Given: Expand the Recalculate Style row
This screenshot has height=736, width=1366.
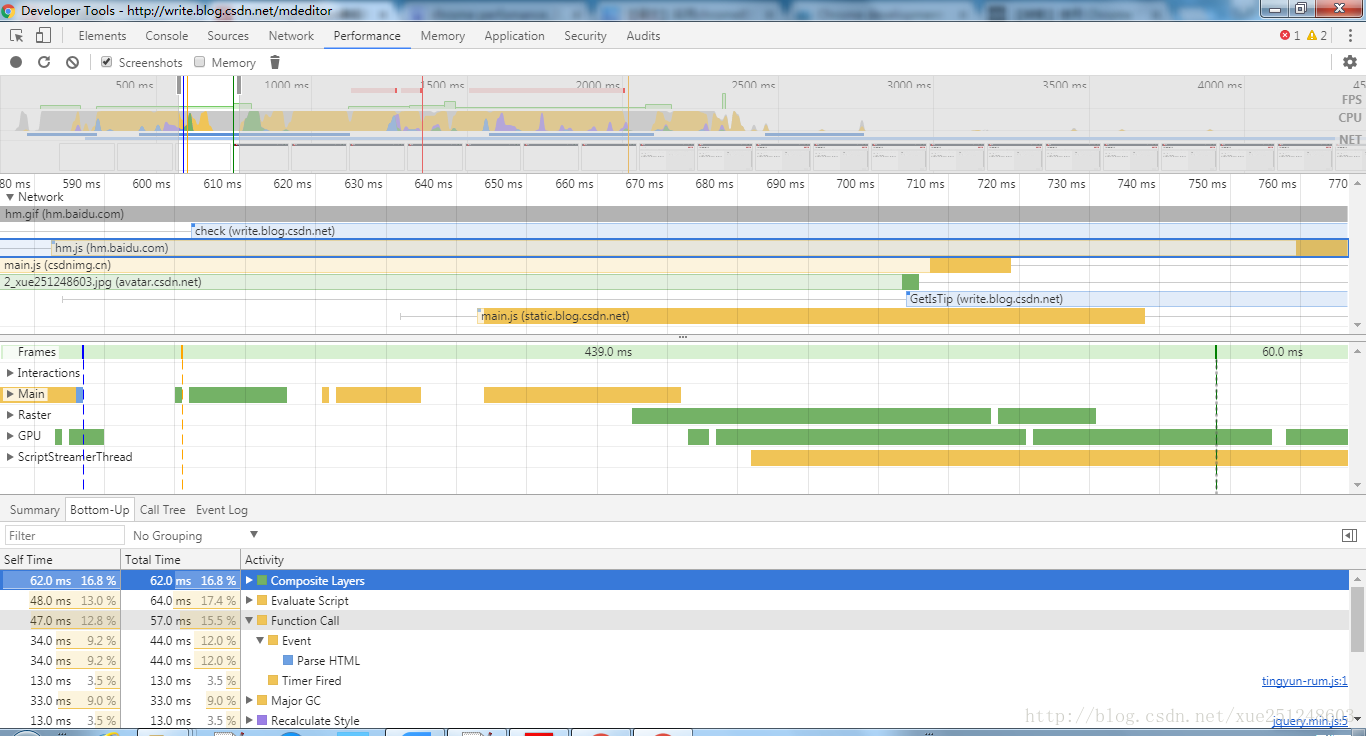Looking at the screenshot, I should [x=250, y=721].
